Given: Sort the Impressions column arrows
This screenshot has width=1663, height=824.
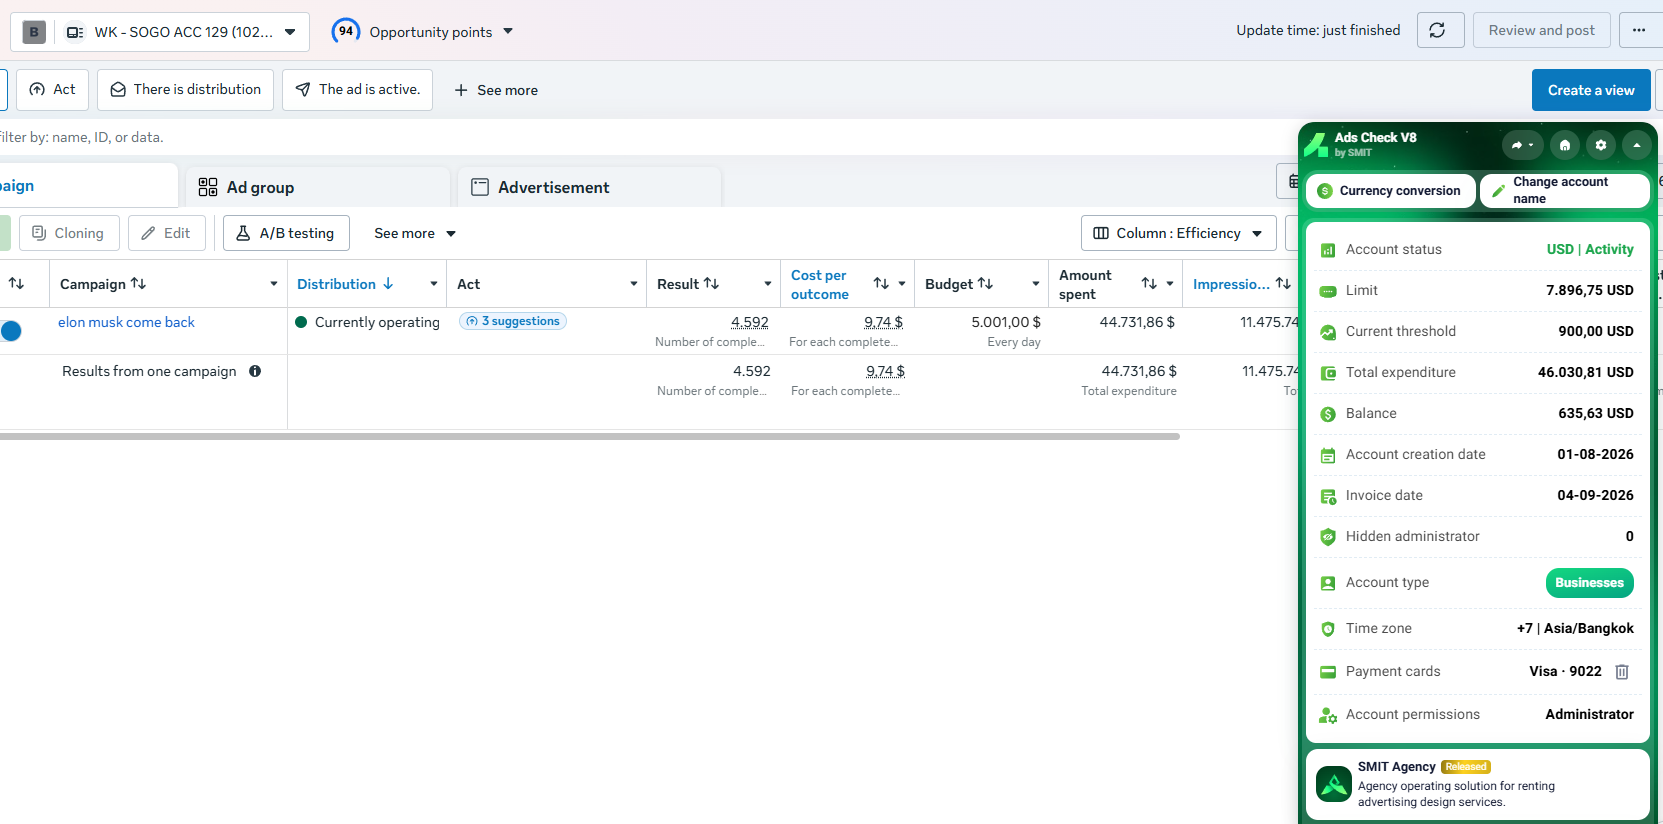Looking at the screenshot, I should click(1283, 284).
